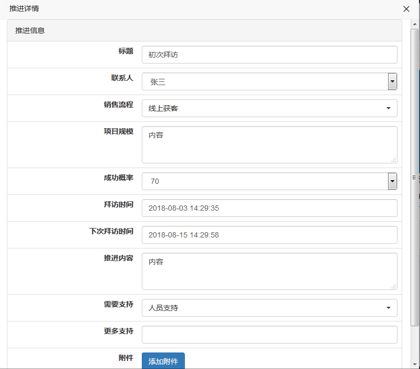Click the 标题 field label
The width and height of the screenshot is (420, 369).
pos(126,51)
